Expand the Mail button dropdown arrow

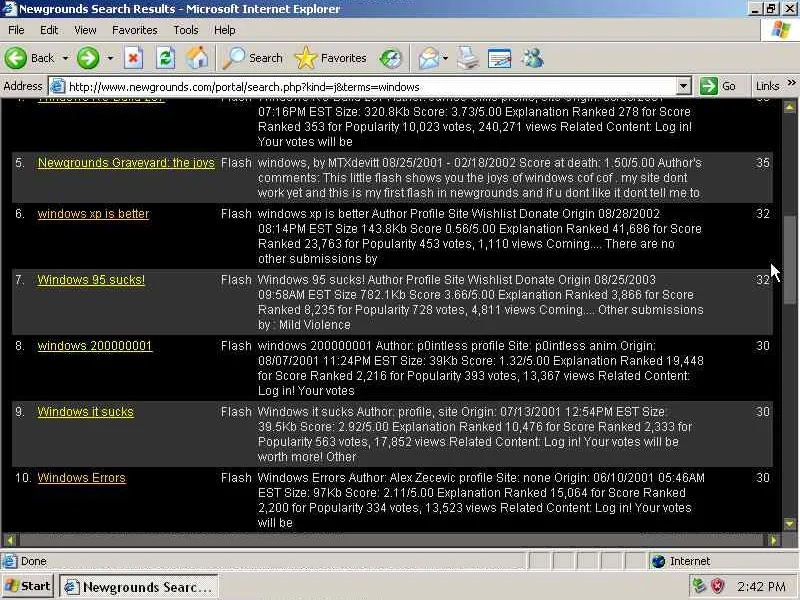(x=445, y=59)
